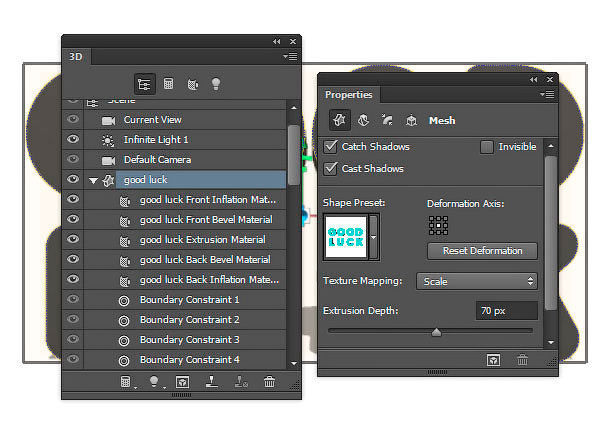Open the Cap properties icon
The height and width of the screenshot is (435, 600).
(x=387, y=120)
